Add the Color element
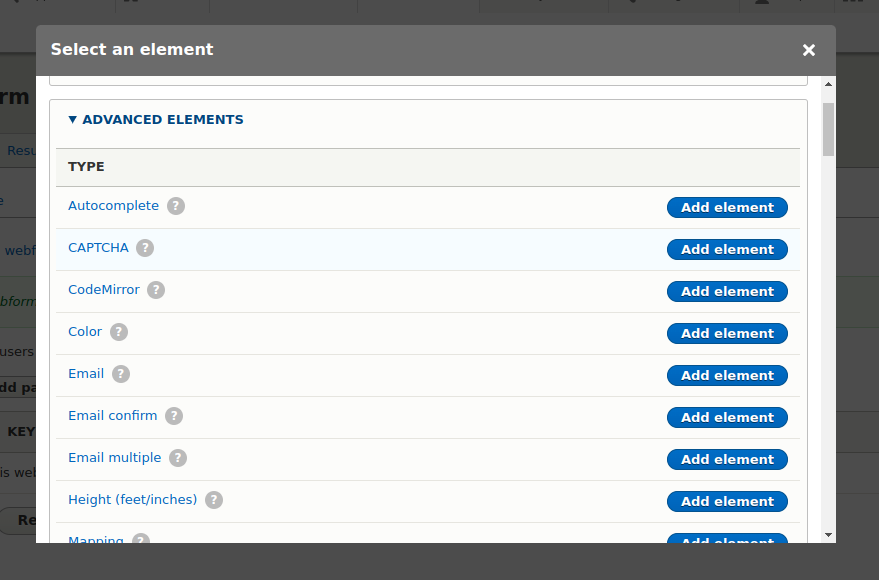 tap(727, 333)
